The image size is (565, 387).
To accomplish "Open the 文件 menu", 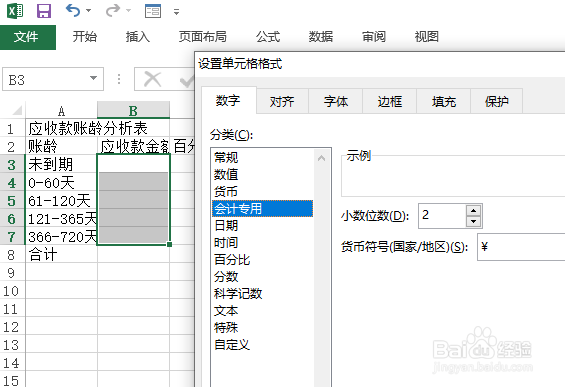I will pos(28,37).
